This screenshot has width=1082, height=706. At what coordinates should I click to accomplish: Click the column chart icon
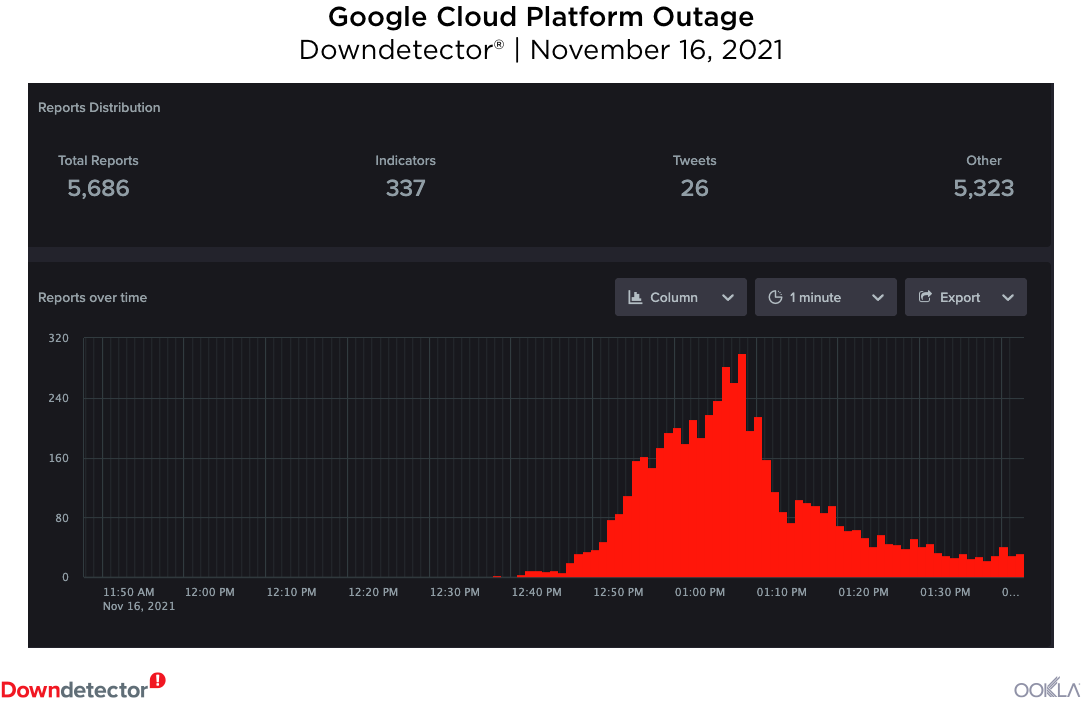pyautogui.click(x=635, y=297)
